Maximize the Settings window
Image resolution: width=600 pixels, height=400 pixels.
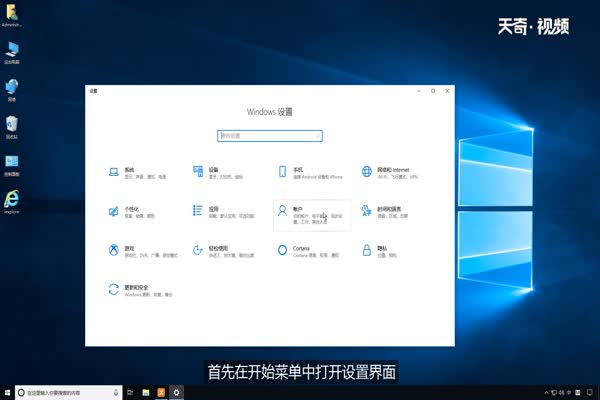433,91
